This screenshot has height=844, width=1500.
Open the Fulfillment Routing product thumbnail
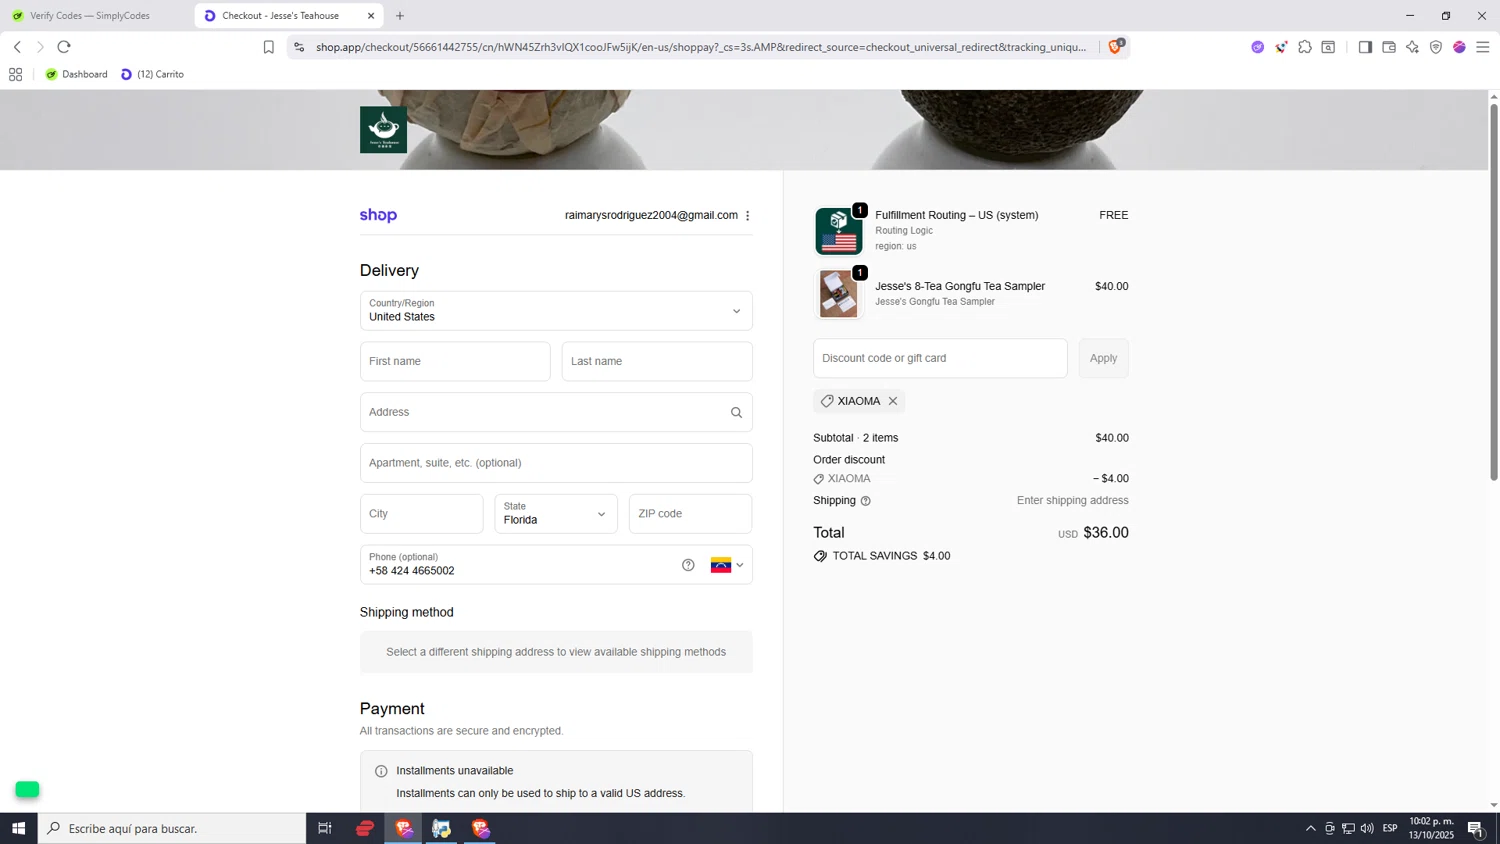coord(838,232)
